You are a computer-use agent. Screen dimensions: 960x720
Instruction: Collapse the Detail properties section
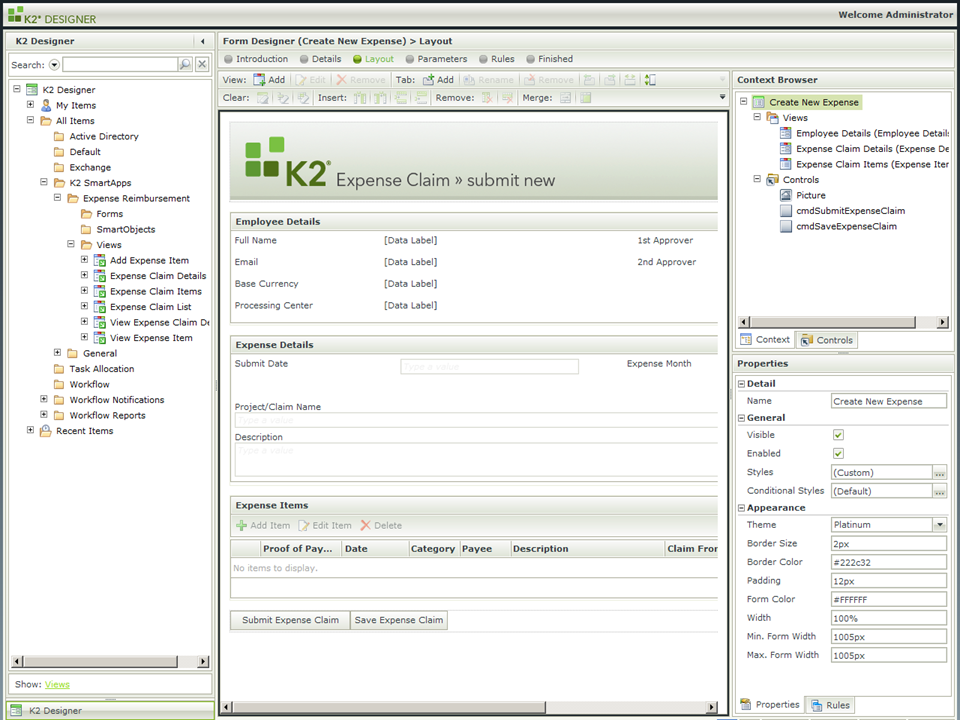click(741, 384)
